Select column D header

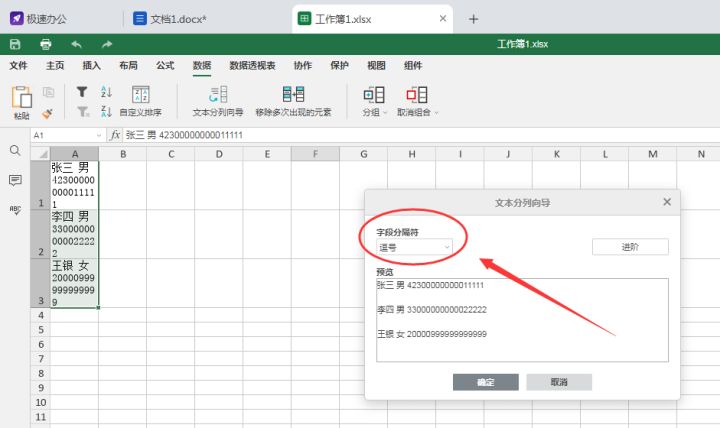click(x=219, y=154)
